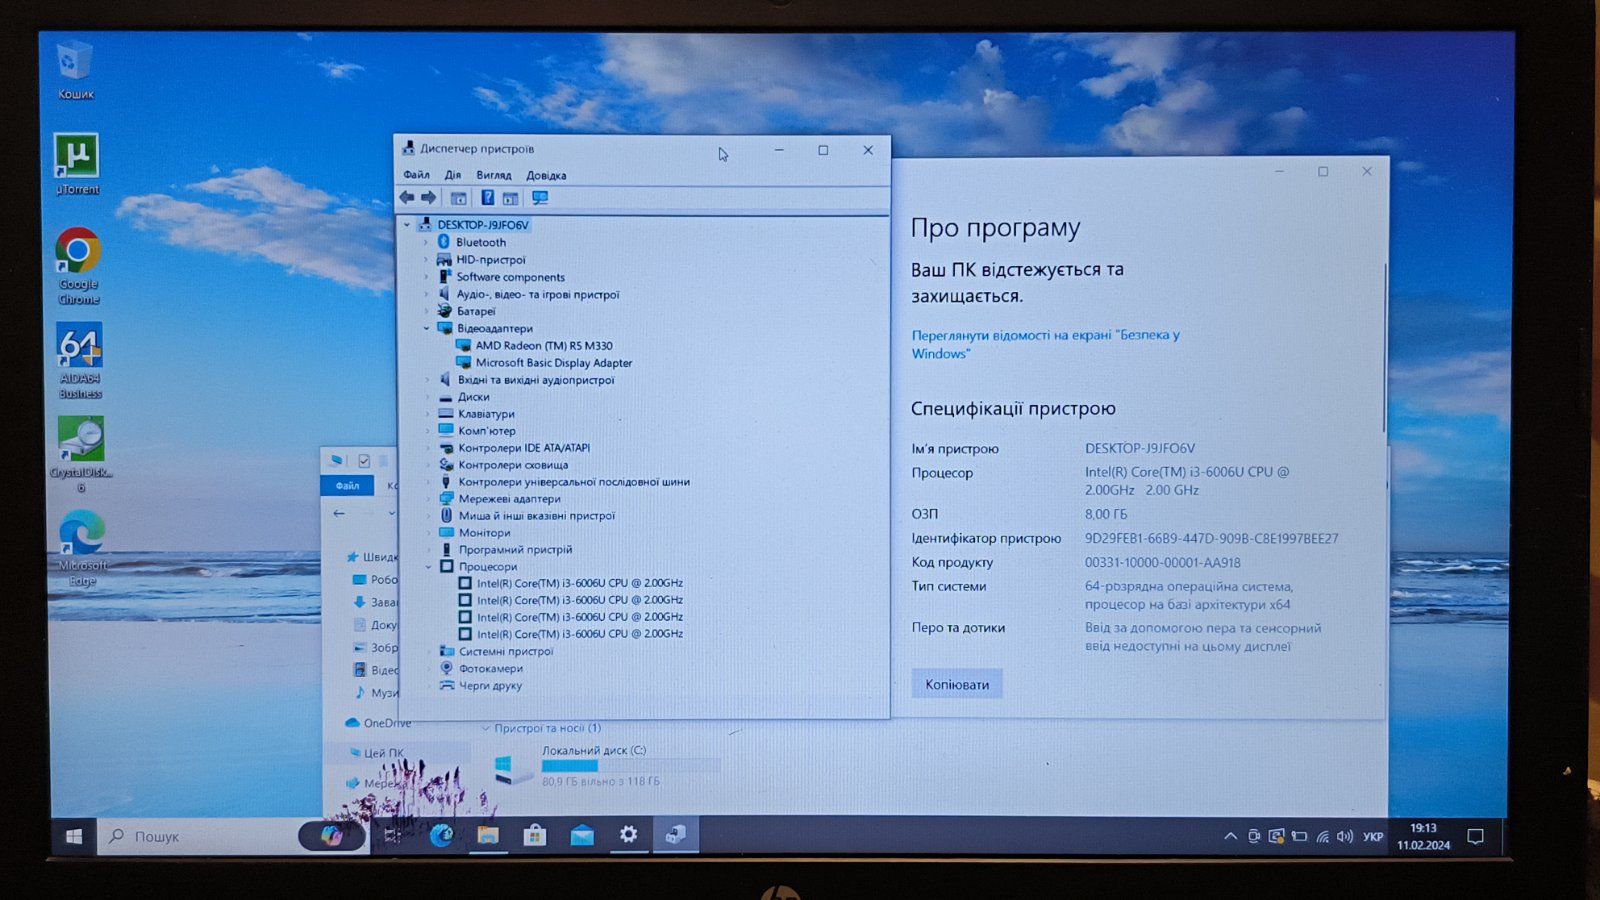Collapse the Відеоадаптери category
The height and width of the screenshot is (900, 1600).
(x=427, y=328)
